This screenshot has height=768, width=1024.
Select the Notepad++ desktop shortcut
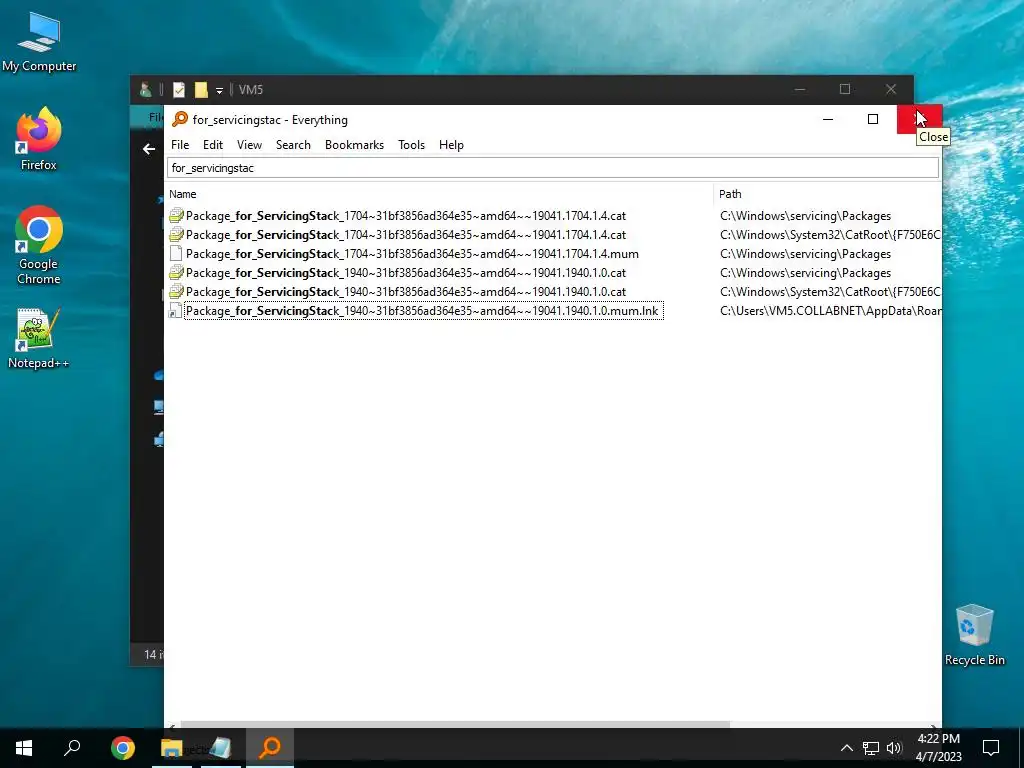coord(39,338)
